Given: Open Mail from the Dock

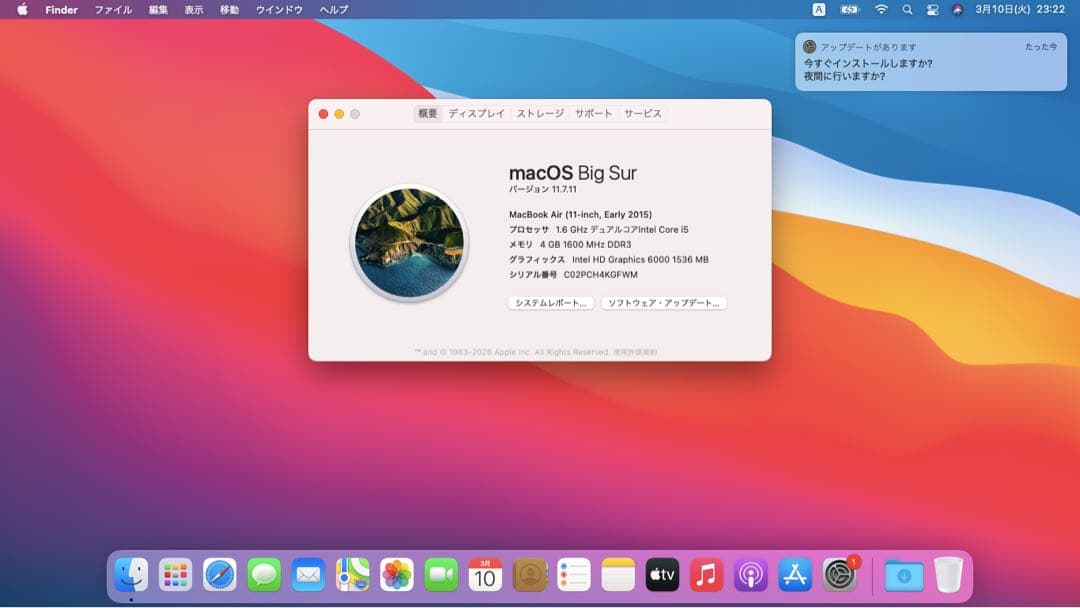Looking at the screenshot, I should pos(308,575).
